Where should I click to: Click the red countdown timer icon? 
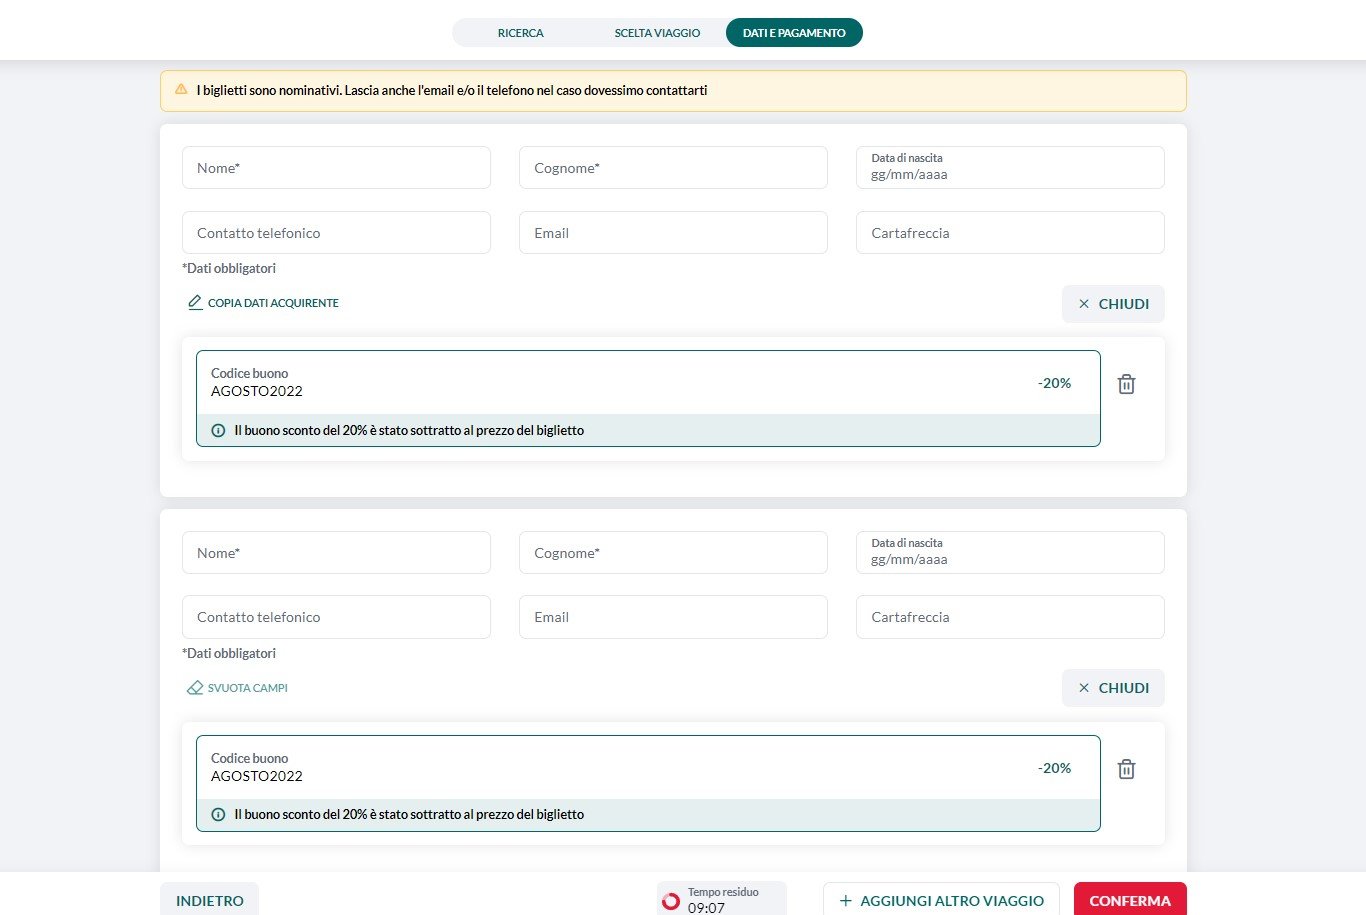point(671,901)
